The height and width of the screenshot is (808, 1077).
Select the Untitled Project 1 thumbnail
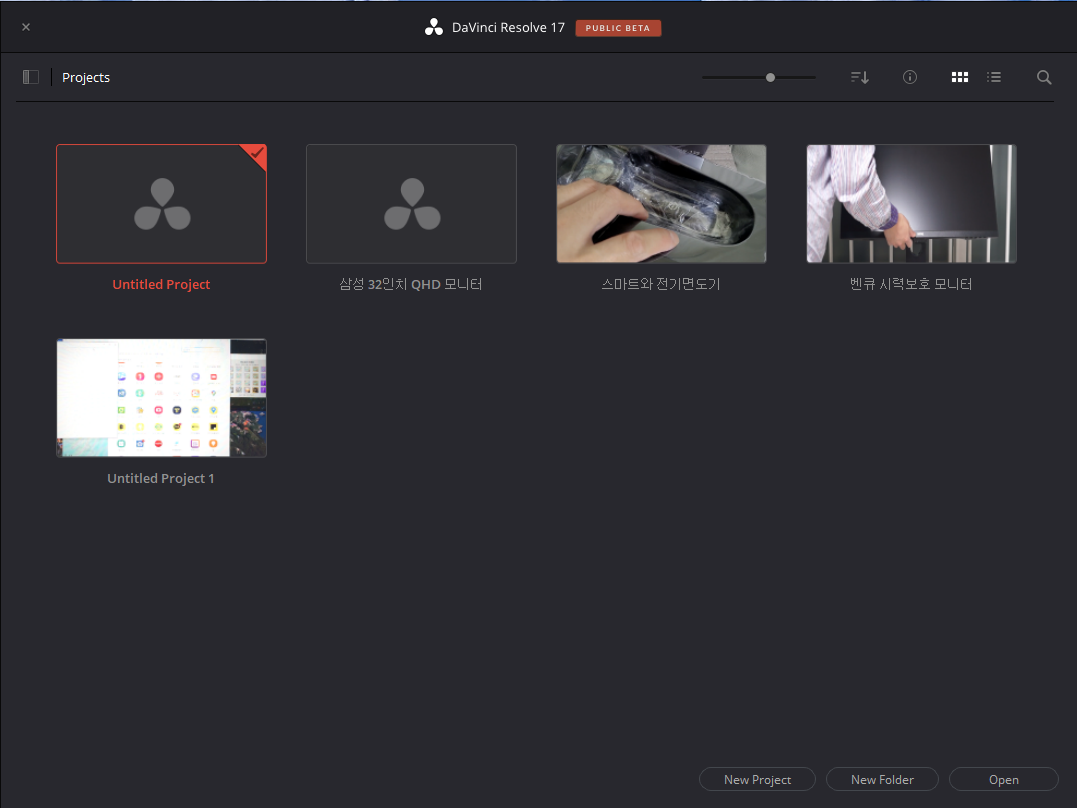(161, 398)
